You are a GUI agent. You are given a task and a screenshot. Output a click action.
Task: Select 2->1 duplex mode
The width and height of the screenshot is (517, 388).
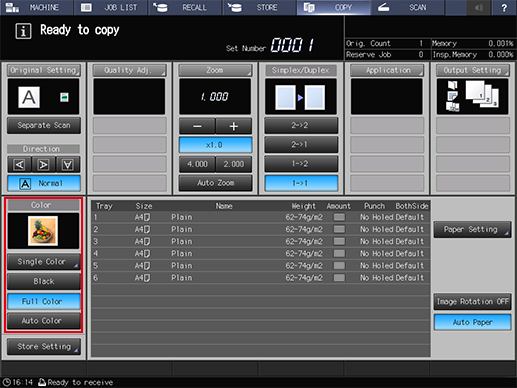(x=301, y=145)
